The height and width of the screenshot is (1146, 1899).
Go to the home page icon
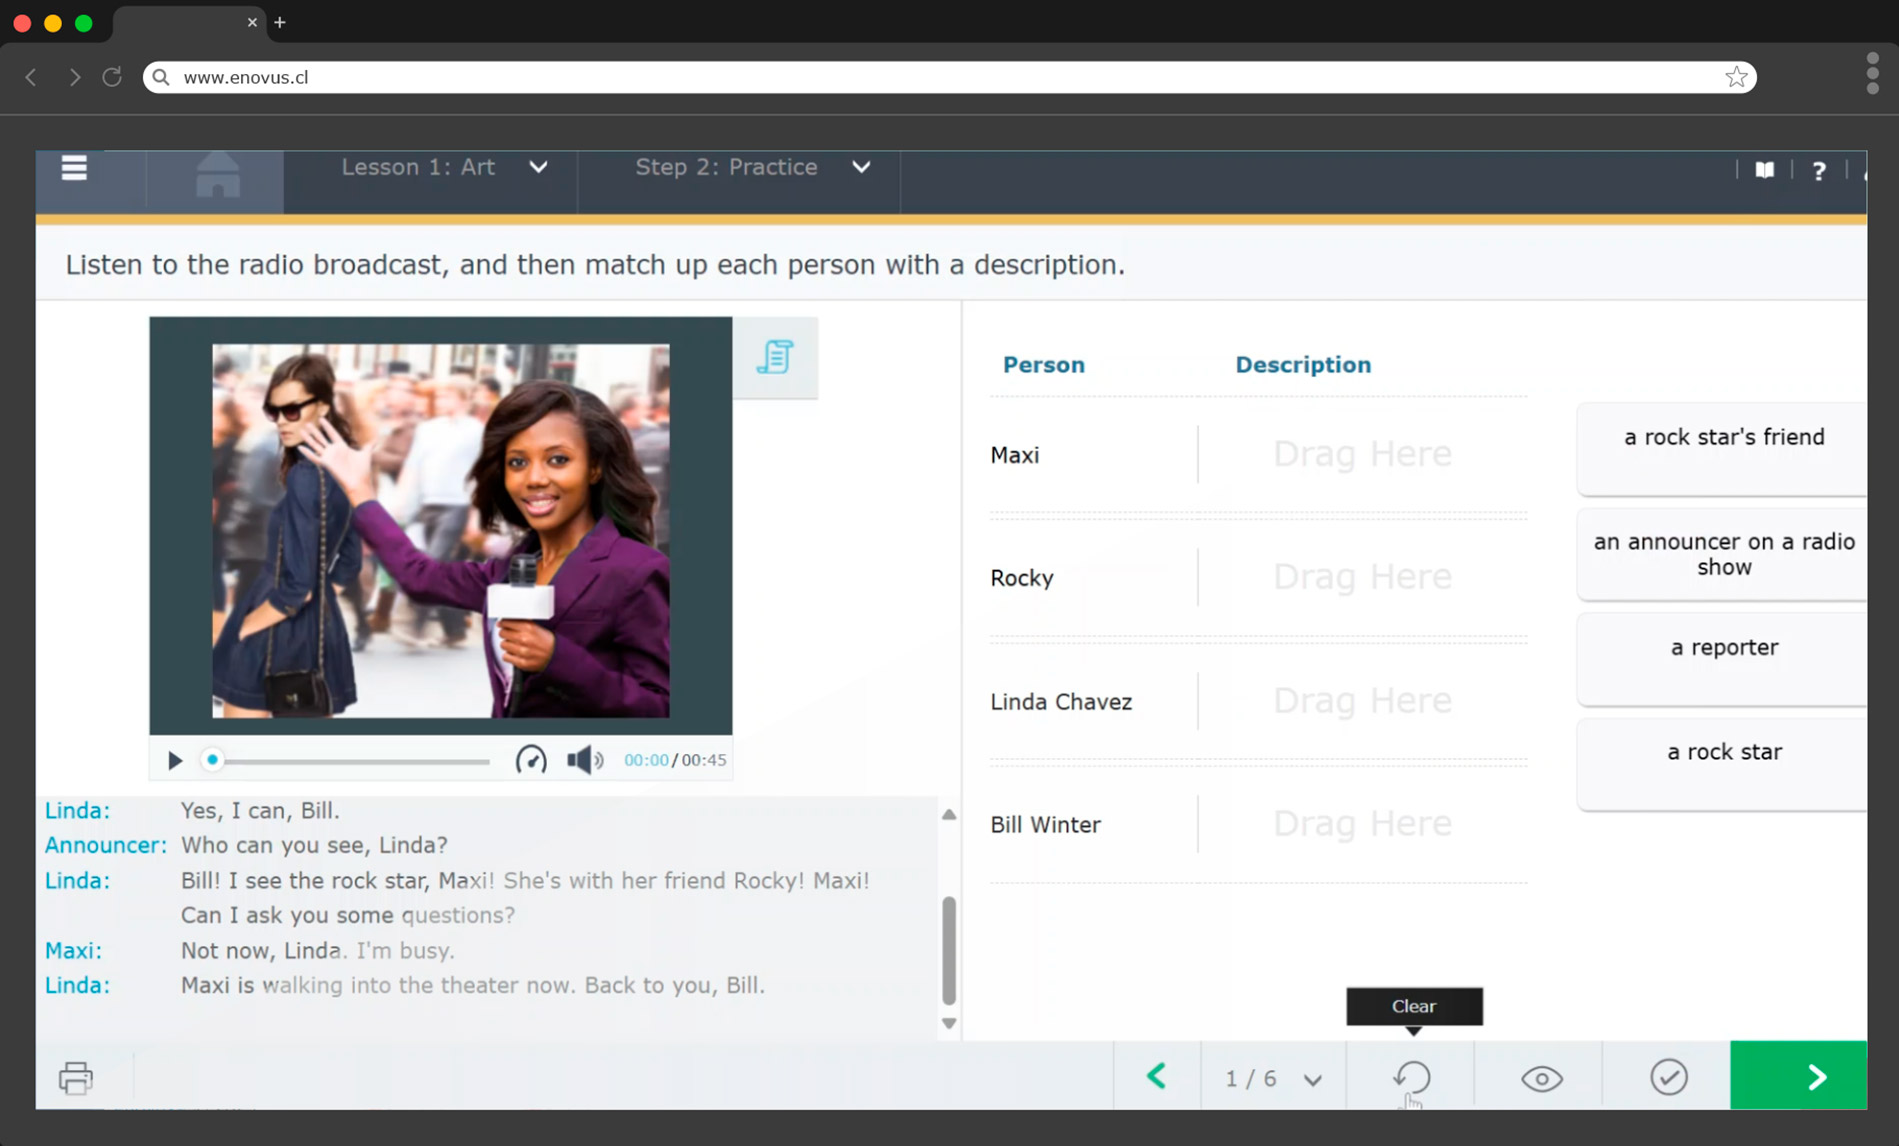217,175
